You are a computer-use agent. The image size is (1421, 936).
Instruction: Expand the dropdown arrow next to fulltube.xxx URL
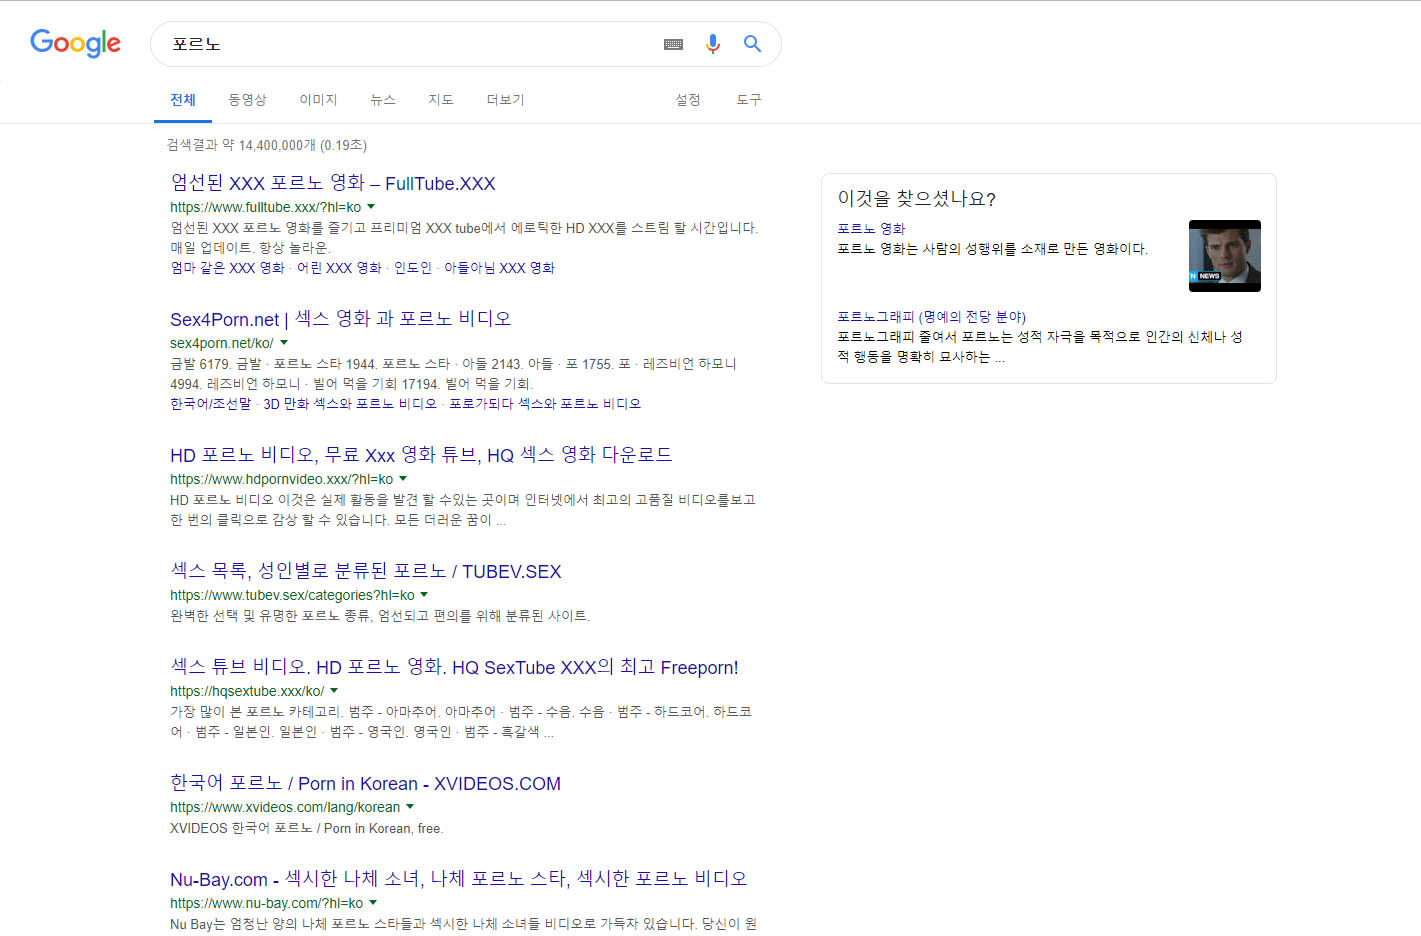click(371, 207)
